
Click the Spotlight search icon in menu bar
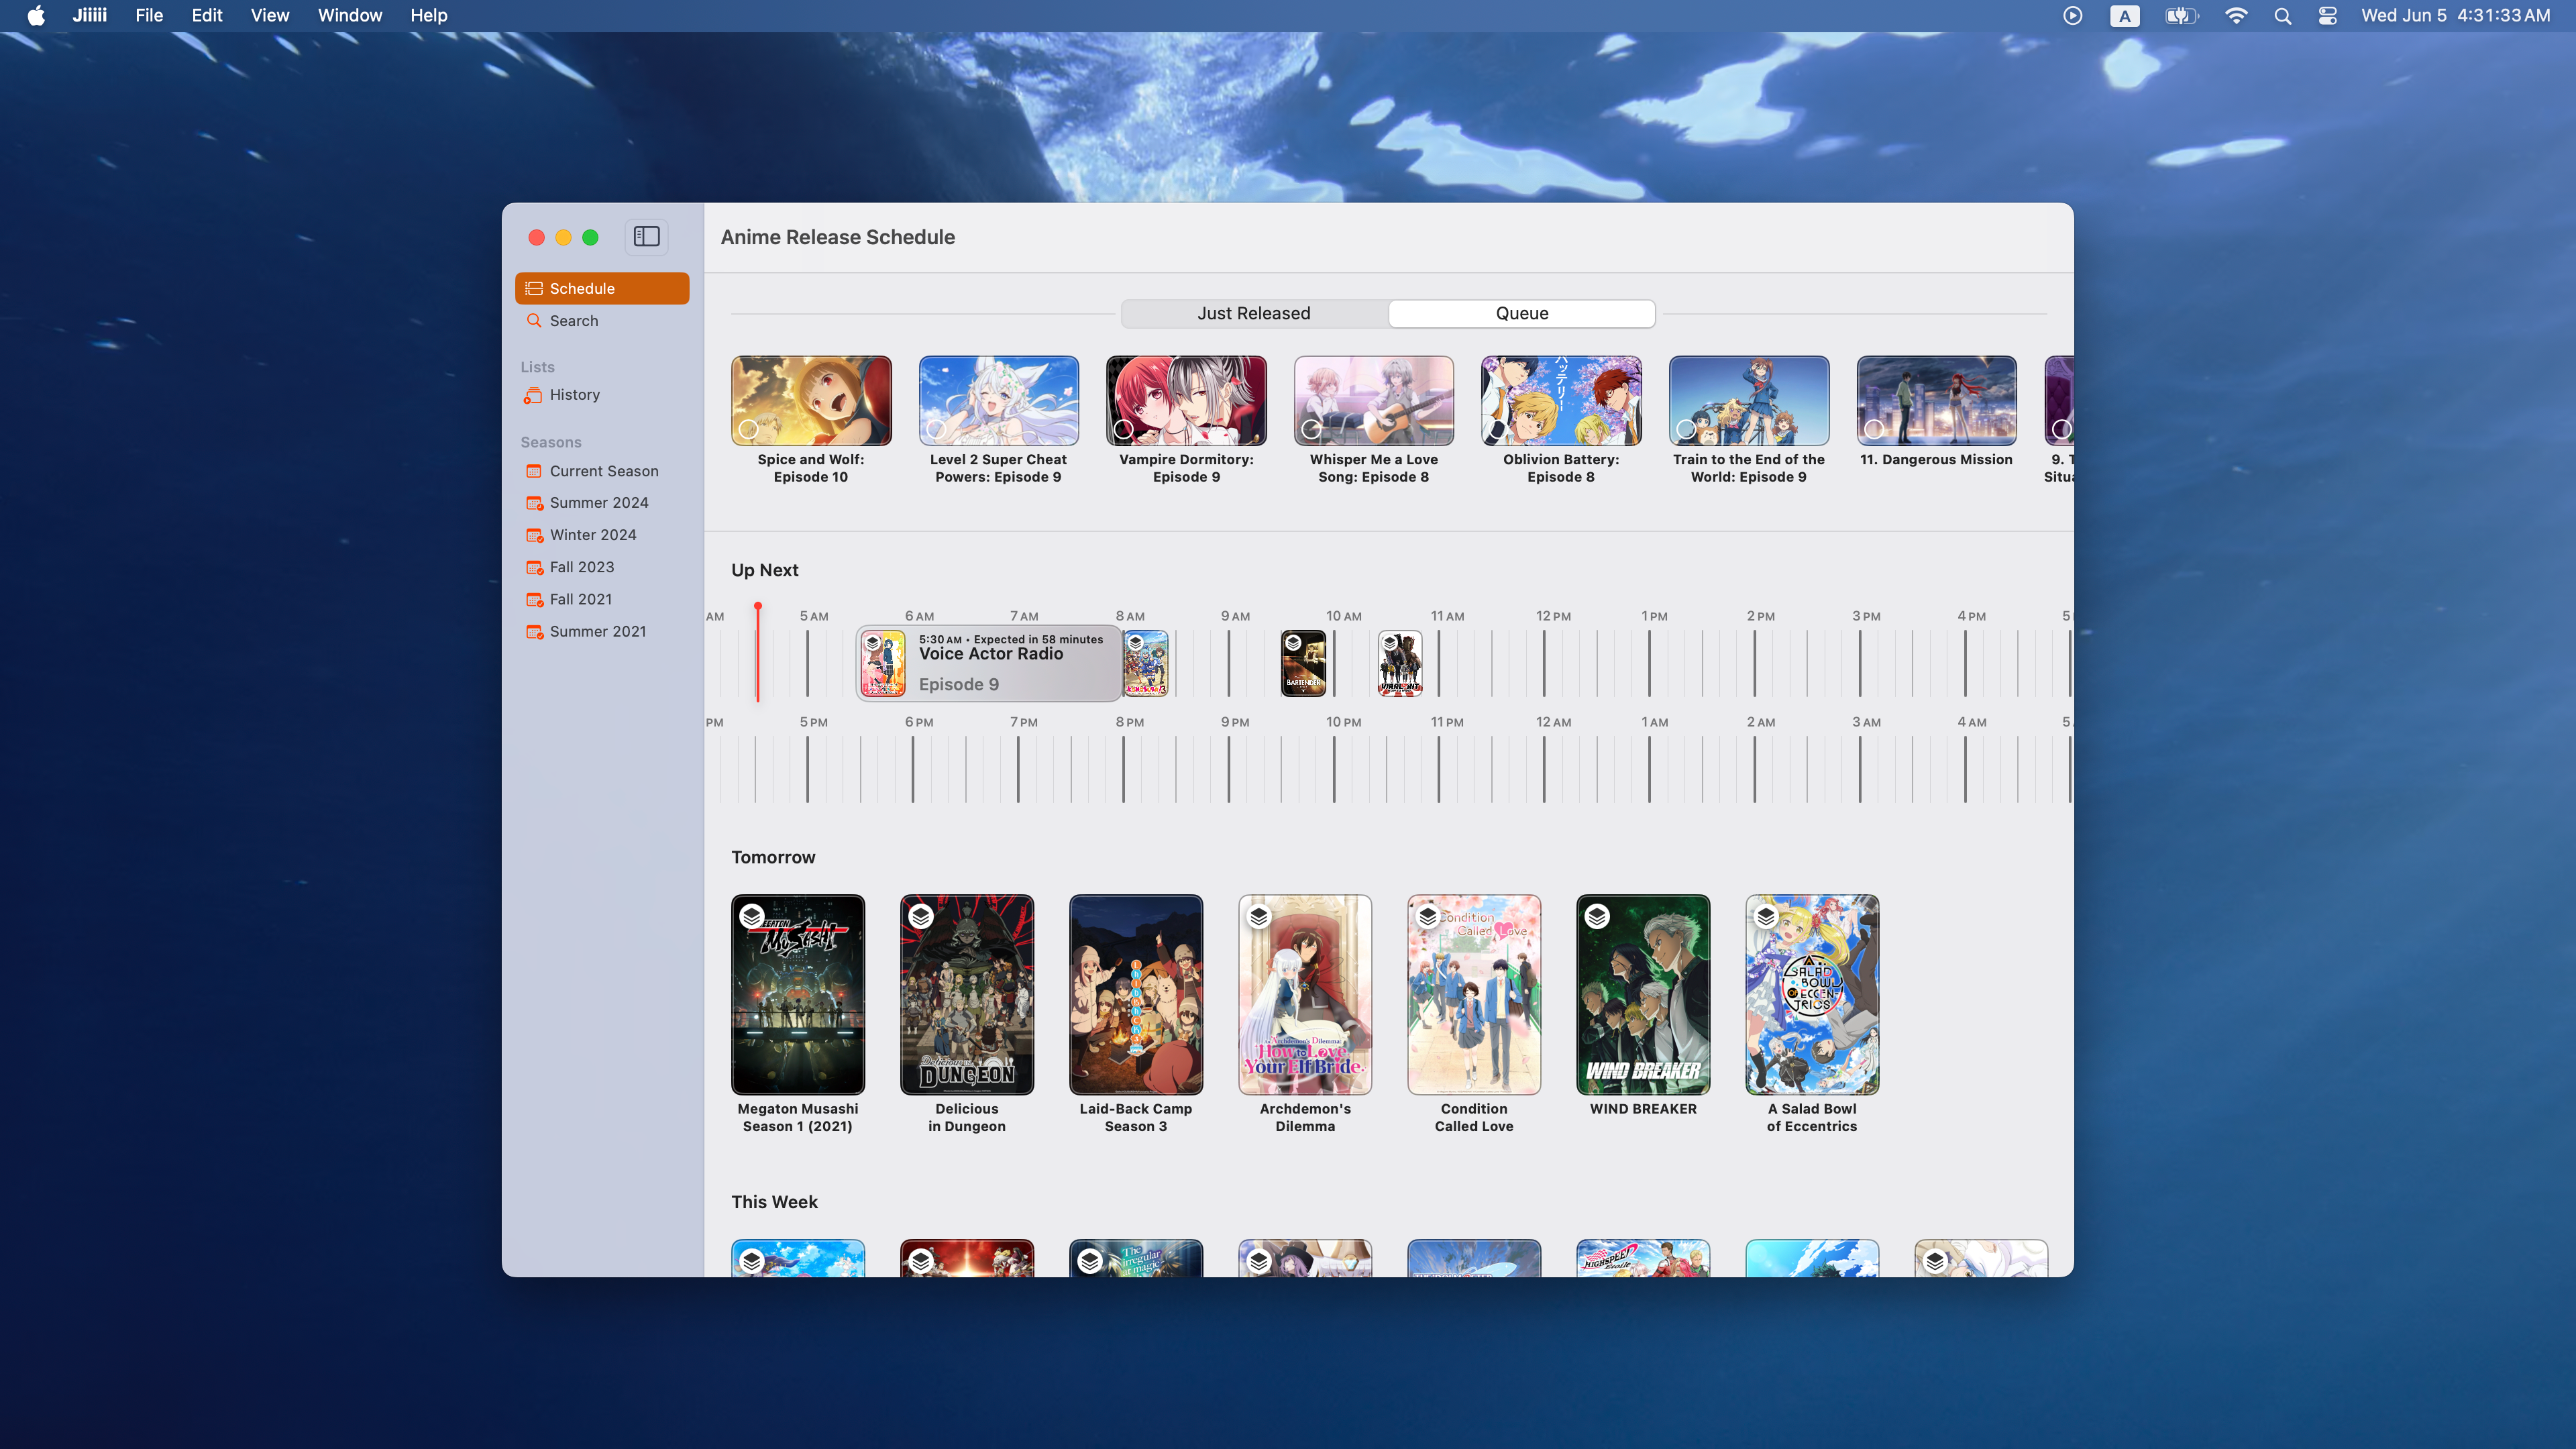point(2282,15)
